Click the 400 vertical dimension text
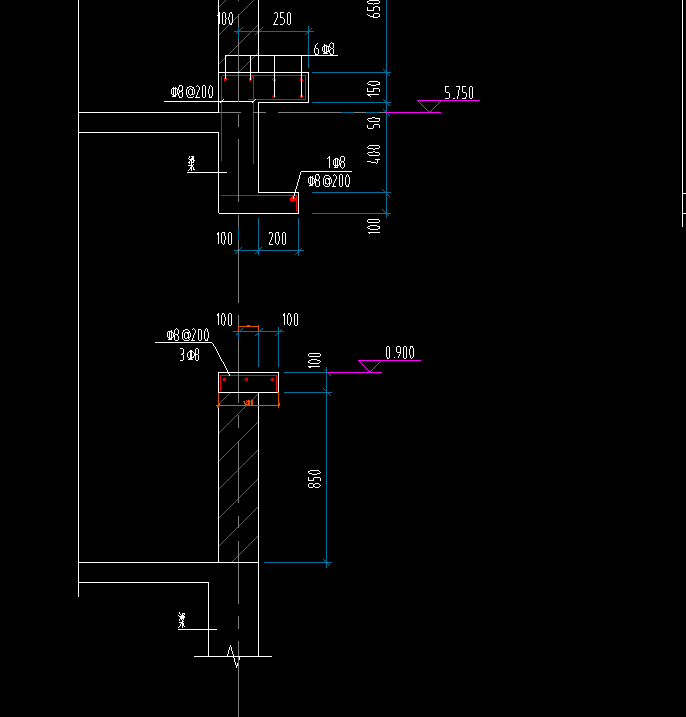The height and width of the screenshot is (717, 686). tap(374, 154)
